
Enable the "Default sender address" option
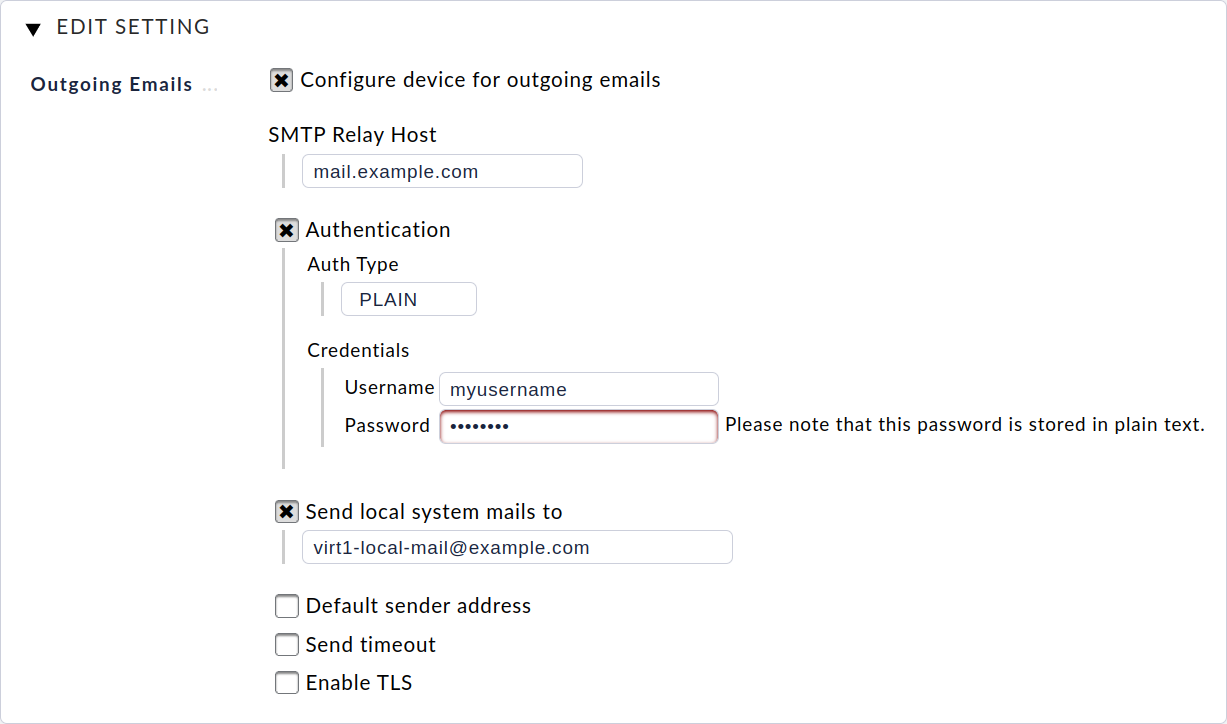tap(287, 605)
